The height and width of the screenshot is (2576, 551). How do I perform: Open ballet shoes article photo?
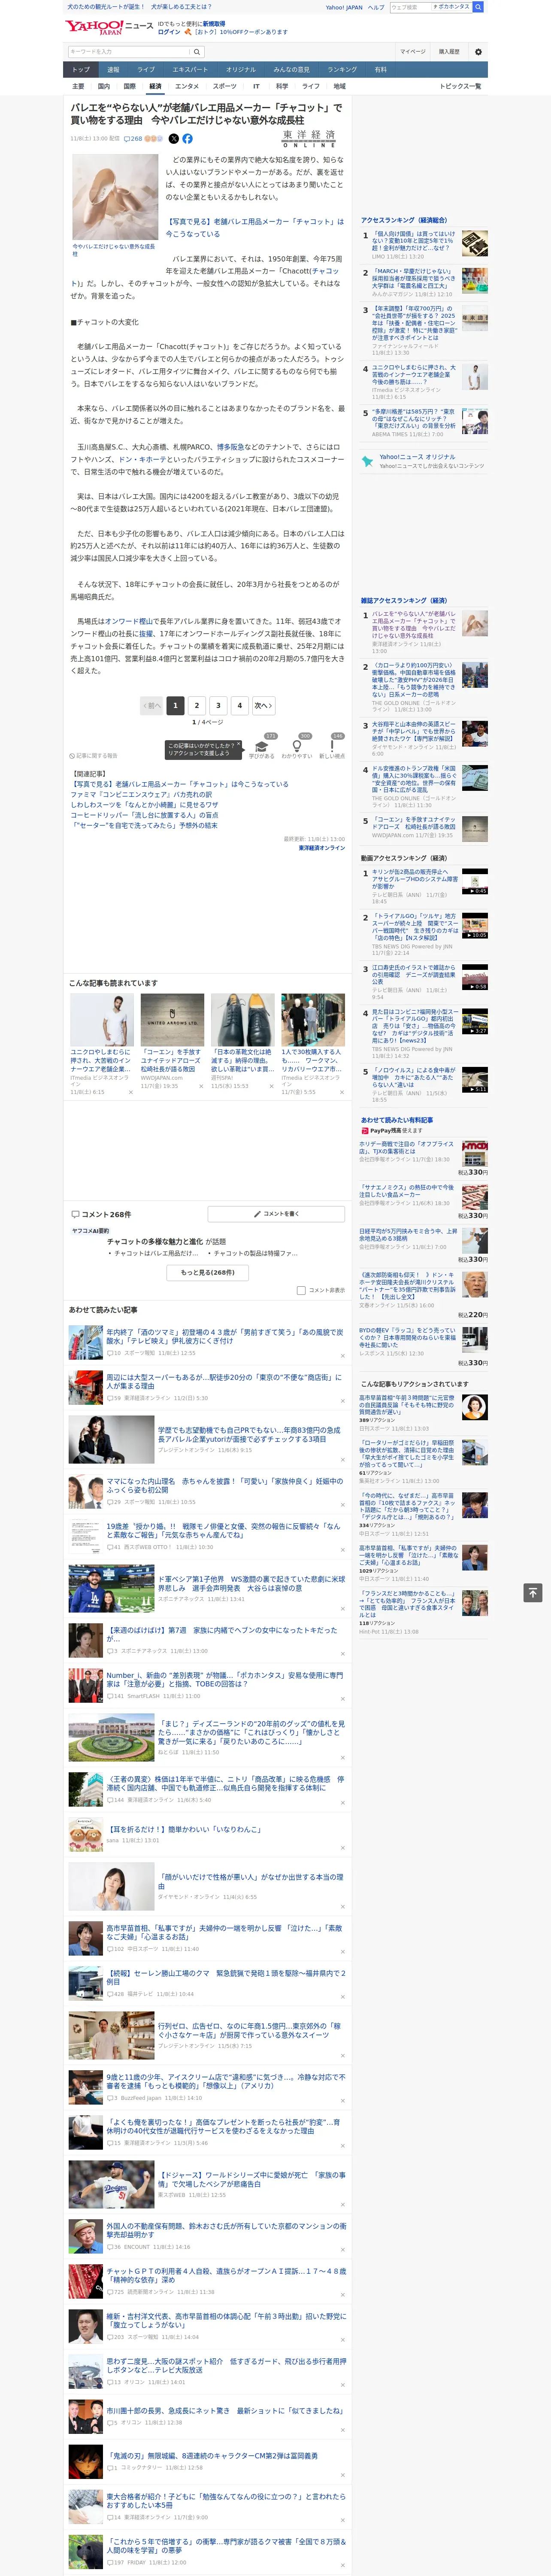(x=114, y=197)
